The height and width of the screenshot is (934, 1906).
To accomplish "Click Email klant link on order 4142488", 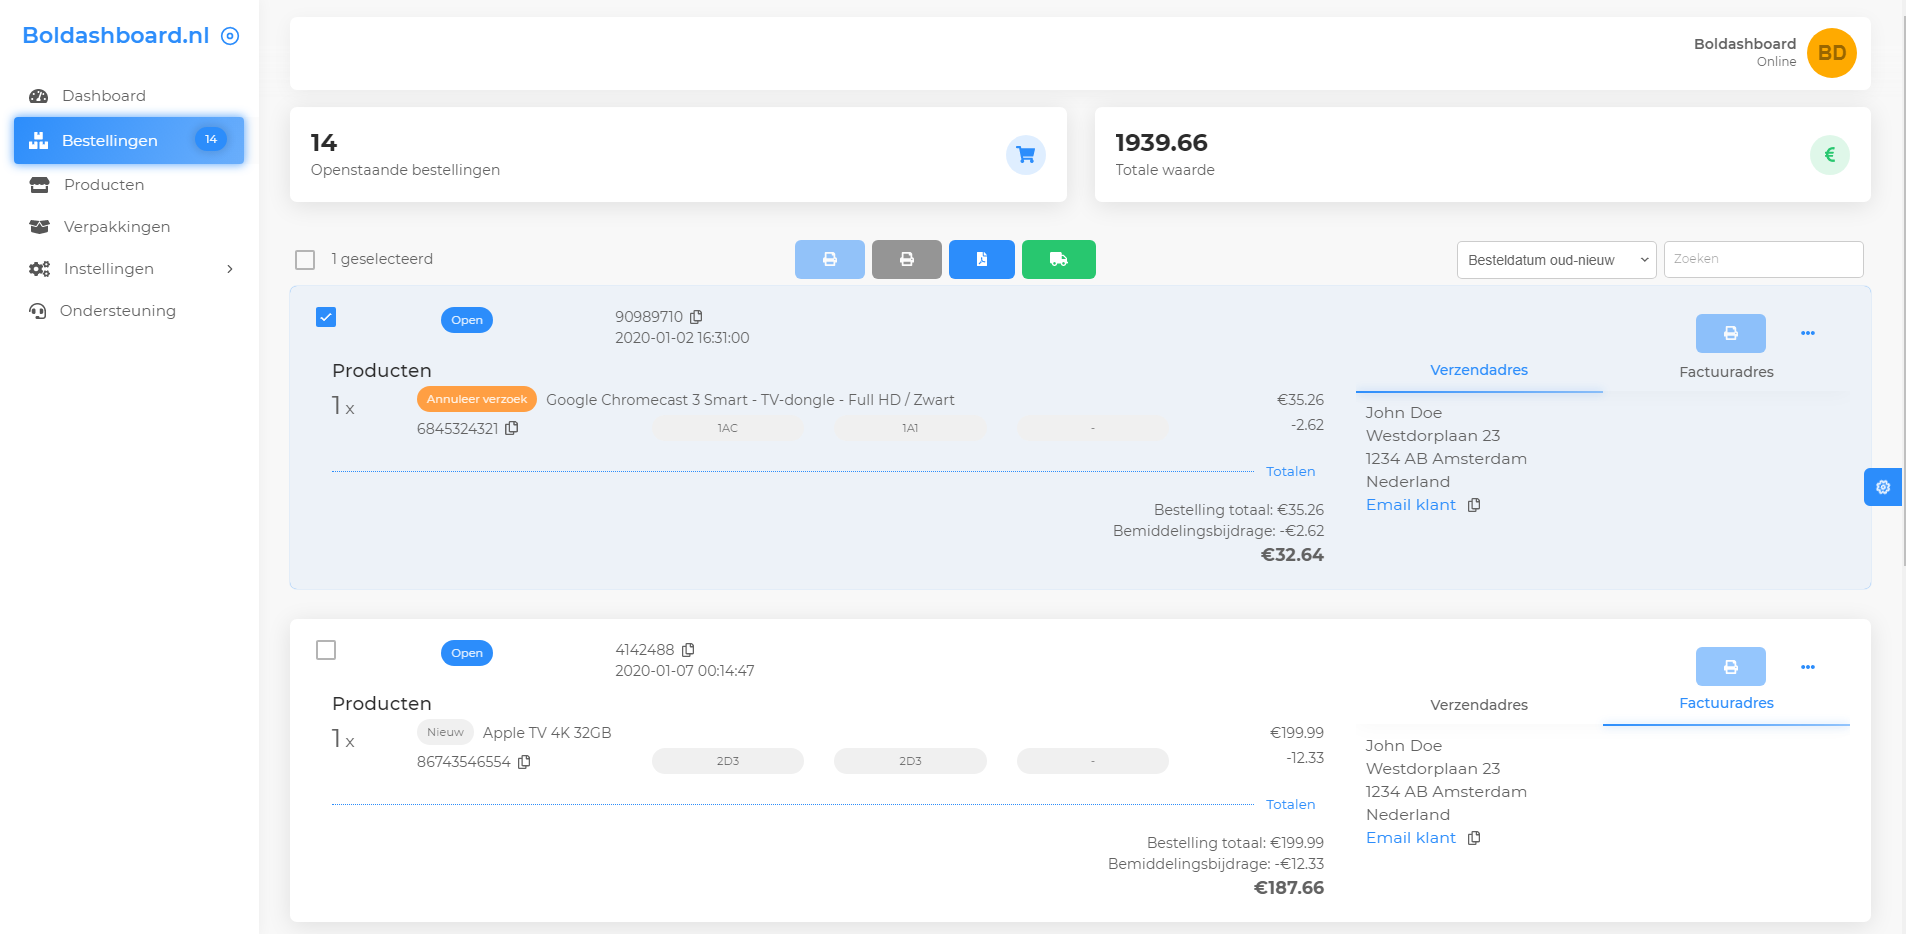I will tap(1410, 838).
